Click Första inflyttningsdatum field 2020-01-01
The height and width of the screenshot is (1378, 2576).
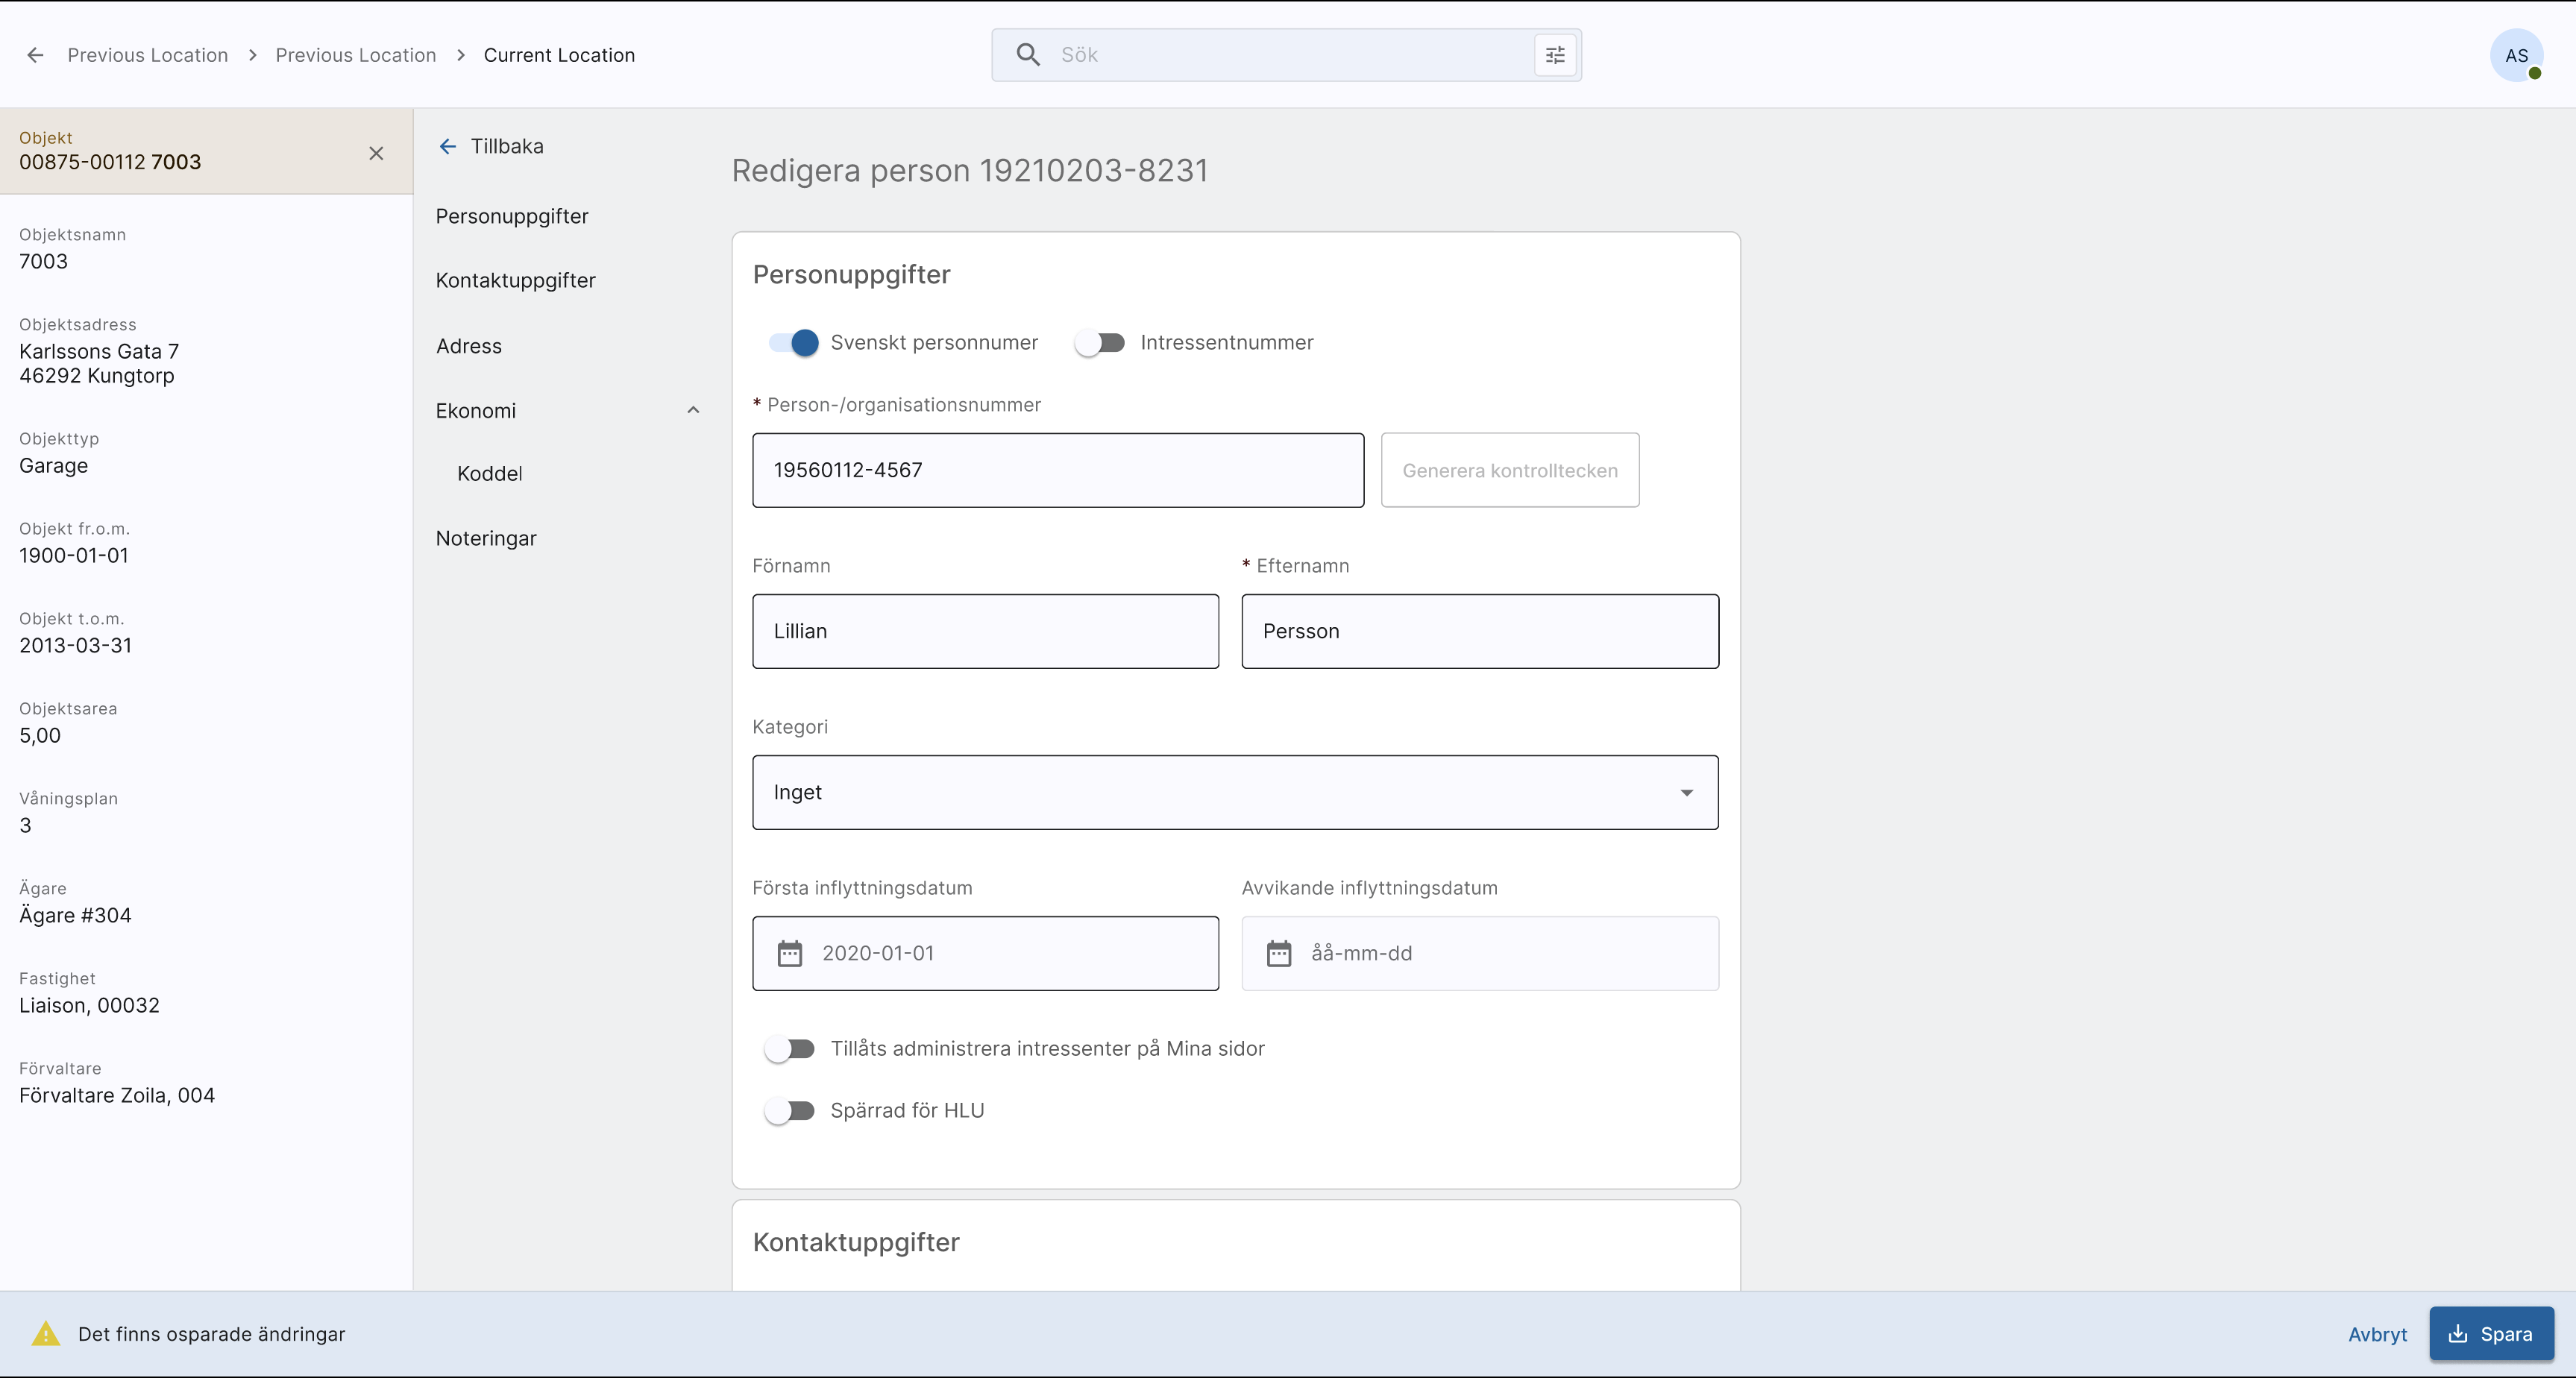(x=985, y=953)
